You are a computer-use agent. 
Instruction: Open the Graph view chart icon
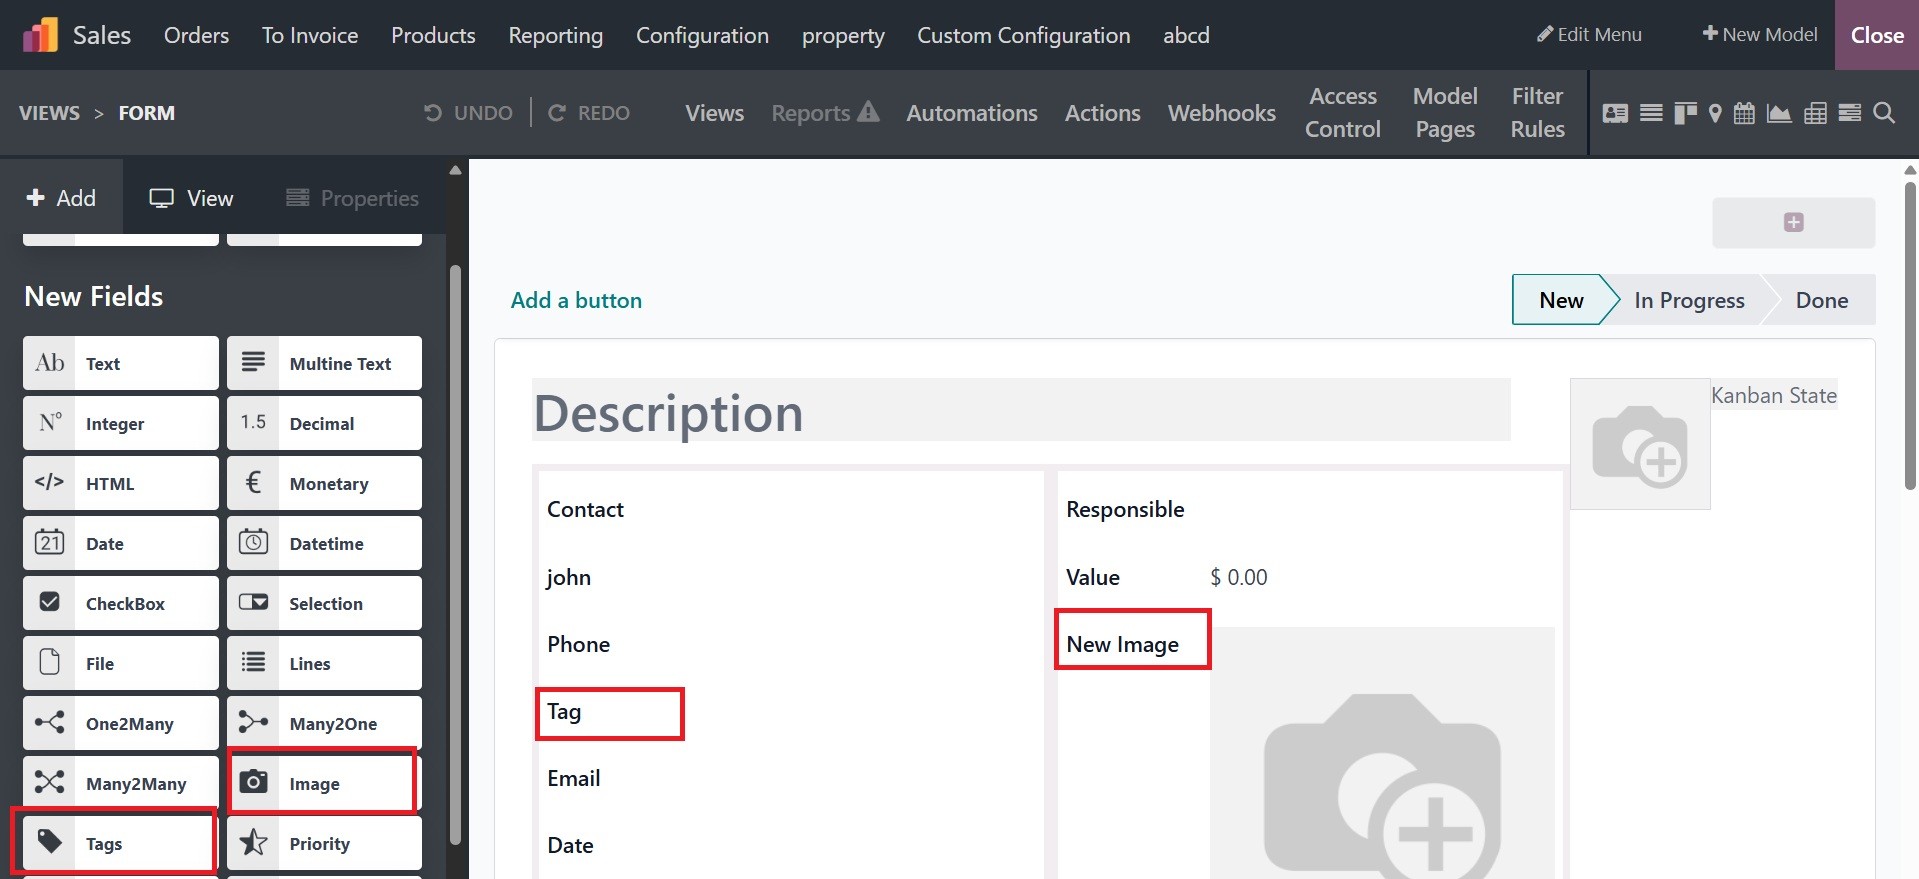(x=1779, y=113)
